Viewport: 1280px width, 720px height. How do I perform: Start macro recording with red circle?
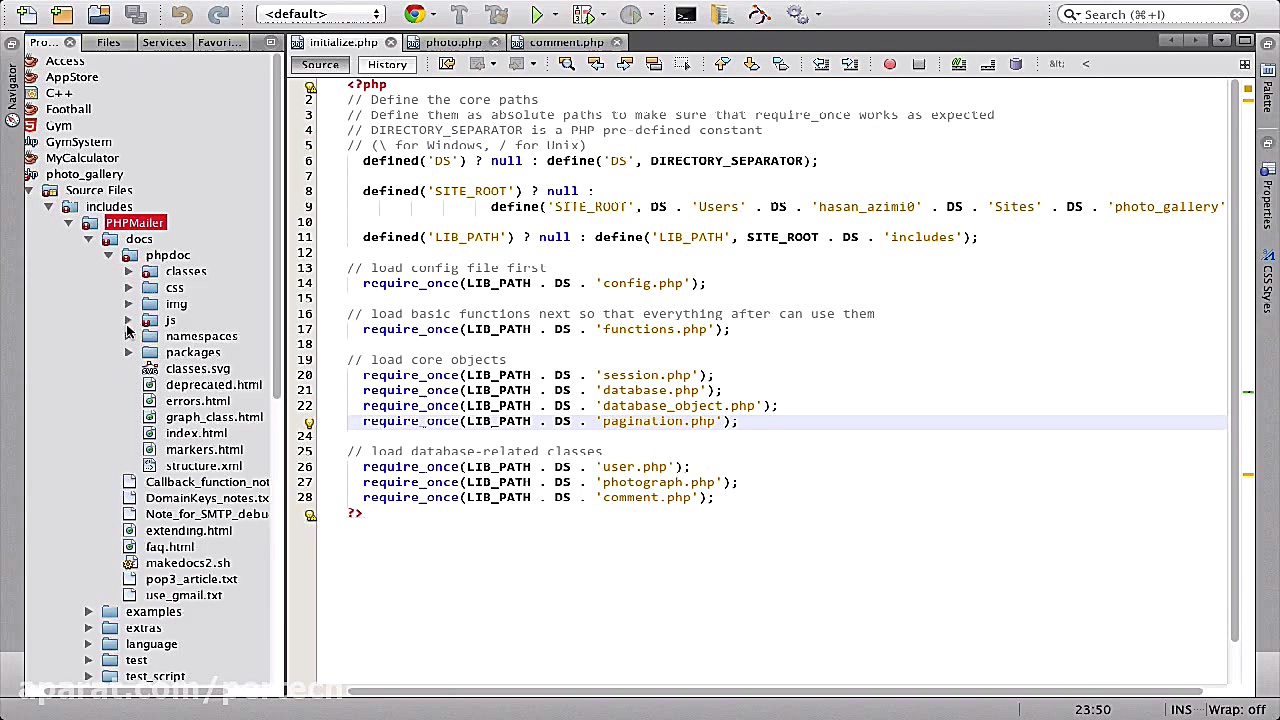coord(889,64)
